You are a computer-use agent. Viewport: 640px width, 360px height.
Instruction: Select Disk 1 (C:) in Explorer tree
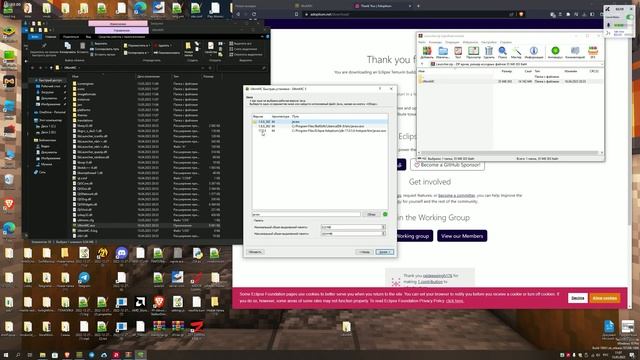48,126
